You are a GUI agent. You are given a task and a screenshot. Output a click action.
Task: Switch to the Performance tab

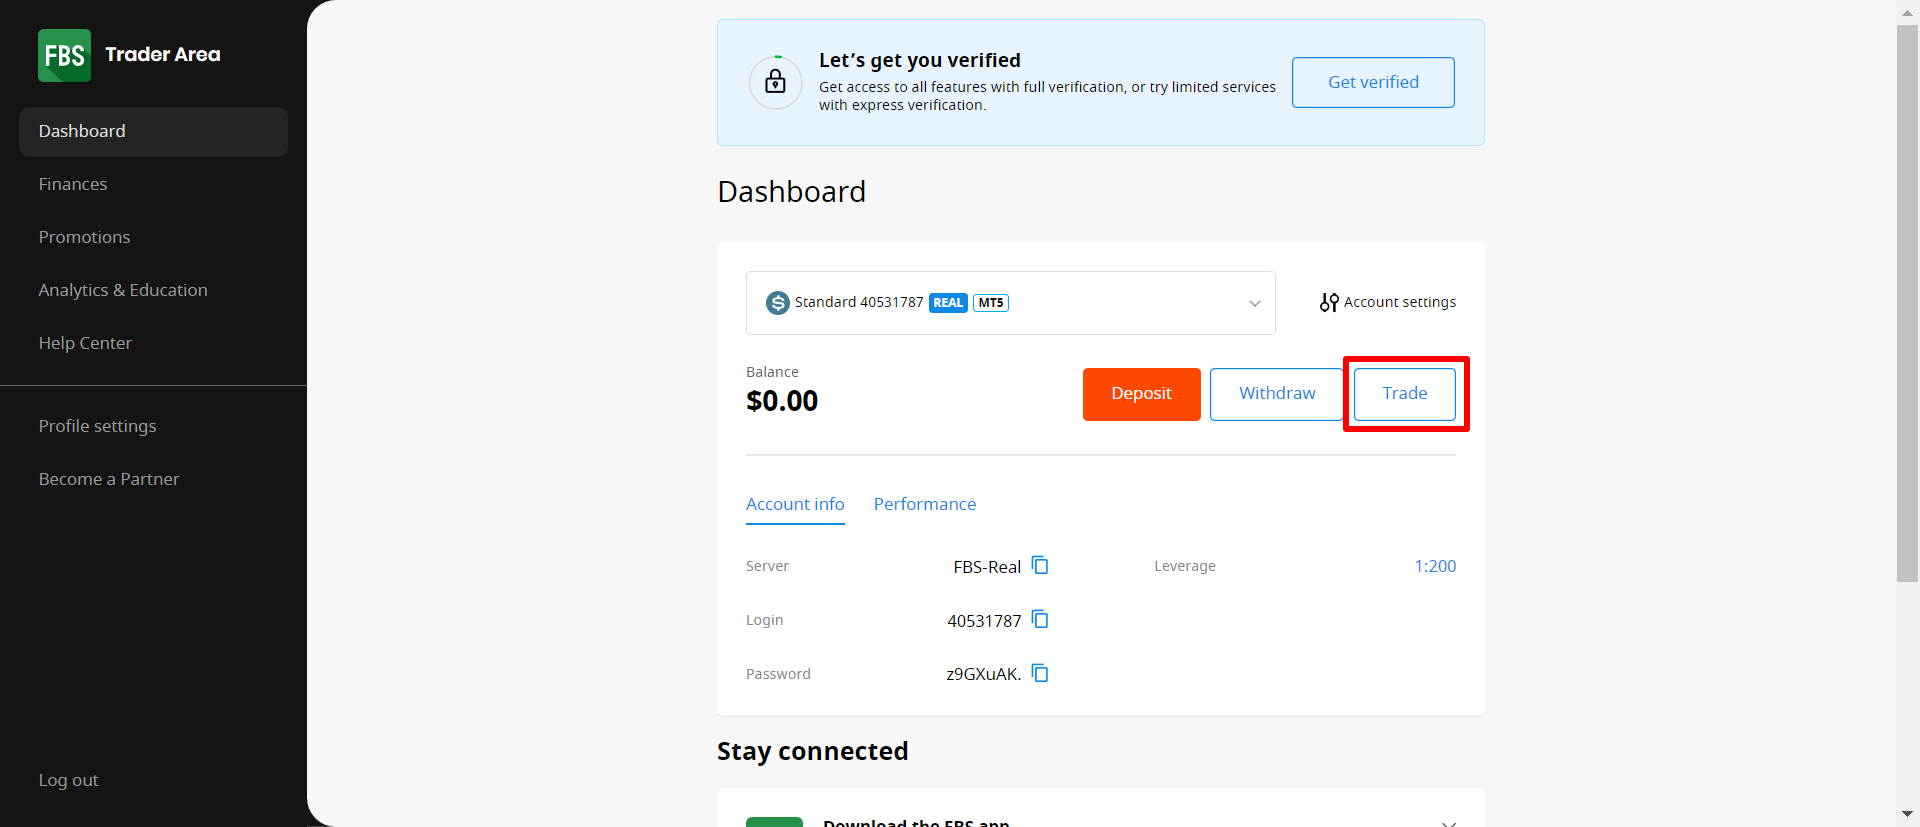924,504
